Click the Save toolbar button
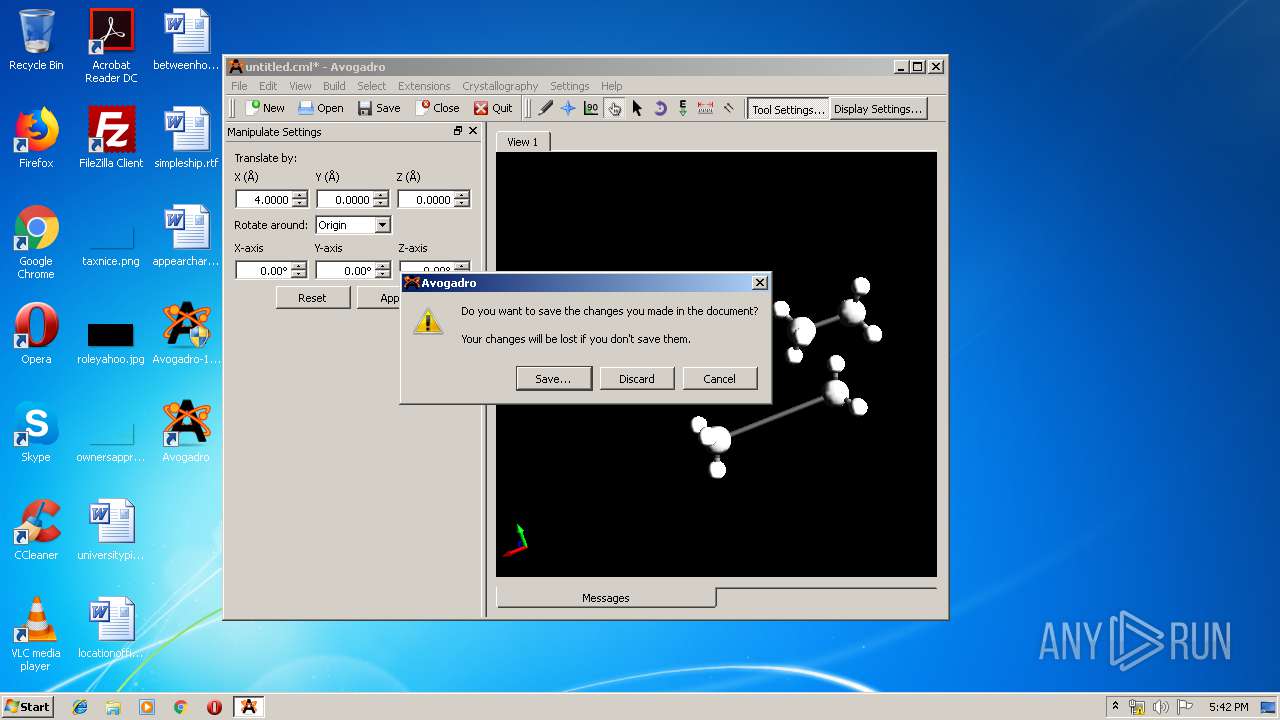This screenshot has width=1280, height=720. pos(379,108)
